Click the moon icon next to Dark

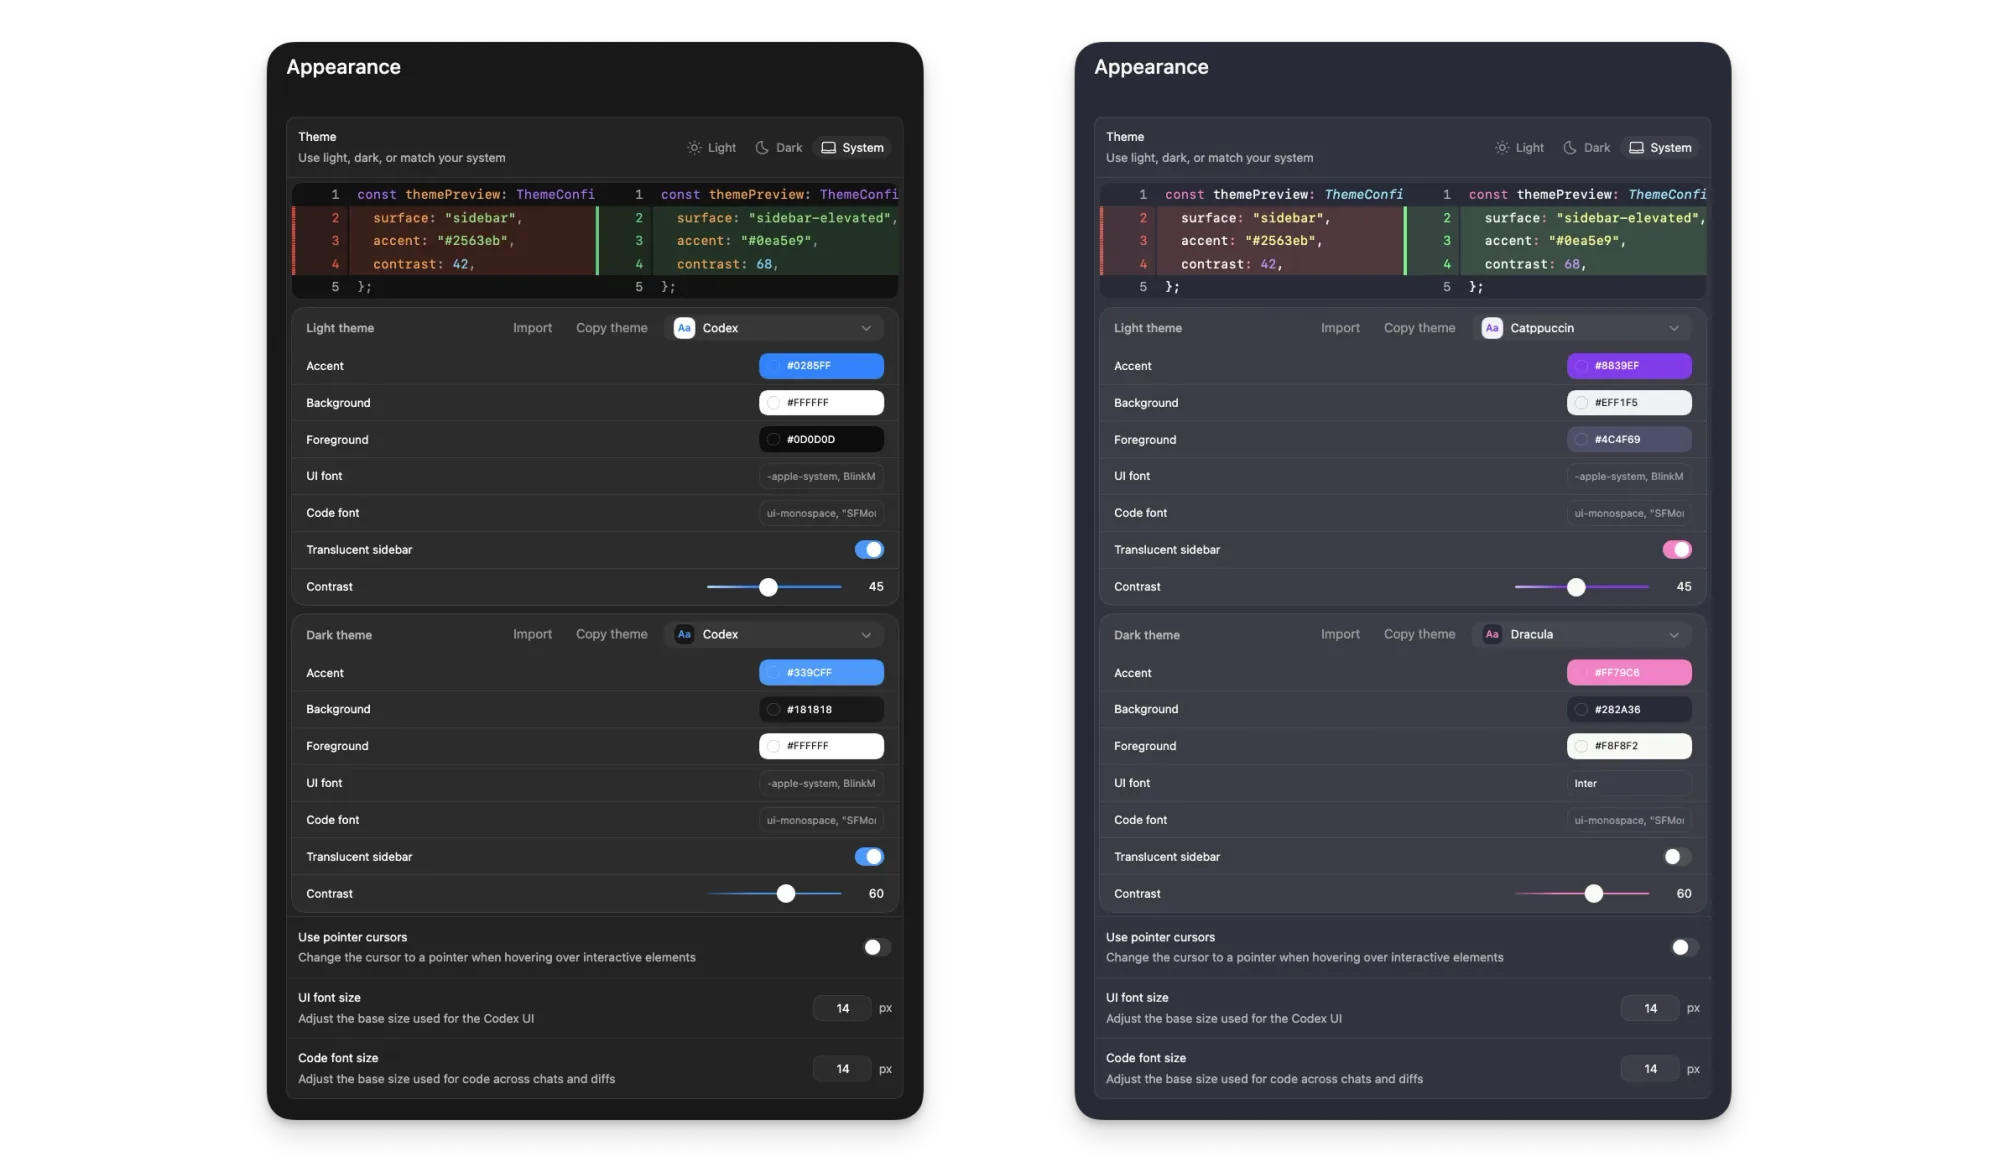(x=760, y=147)
